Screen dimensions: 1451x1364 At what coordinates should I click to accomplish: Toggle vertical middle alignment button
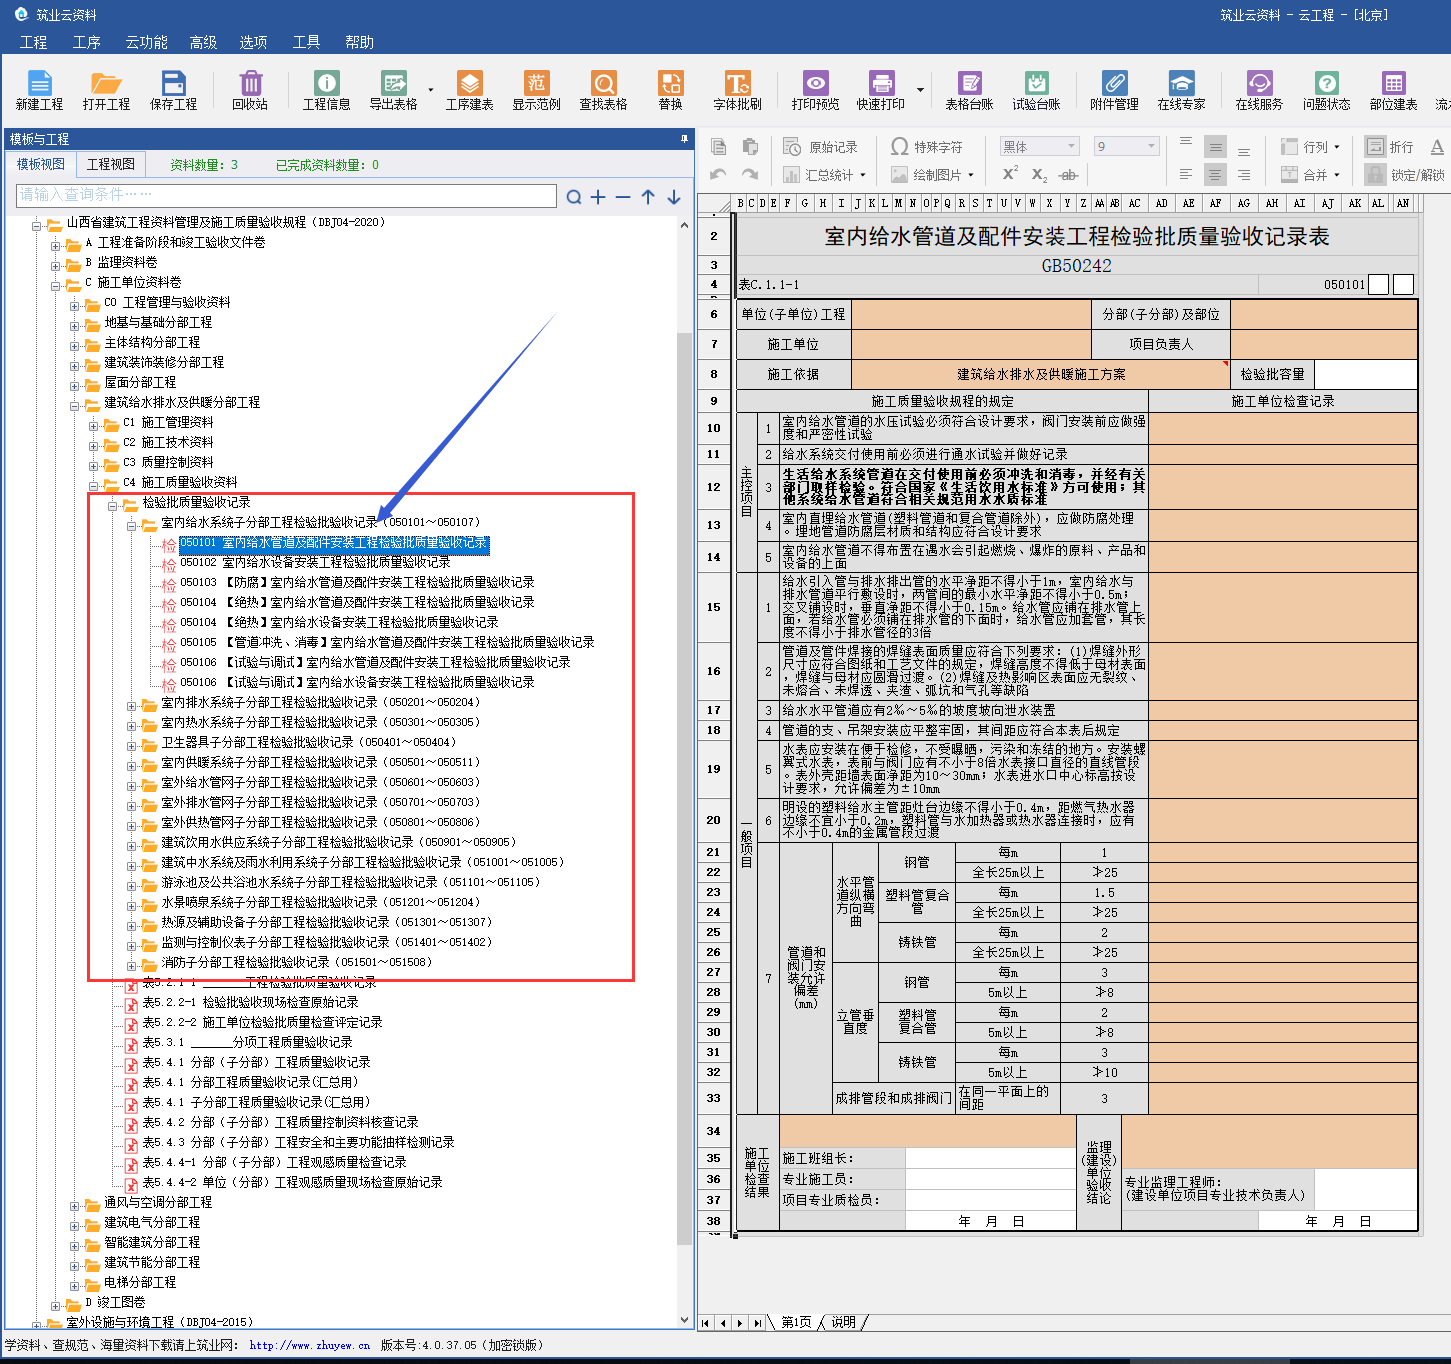pyautogui.click(x=1215, y=147)
